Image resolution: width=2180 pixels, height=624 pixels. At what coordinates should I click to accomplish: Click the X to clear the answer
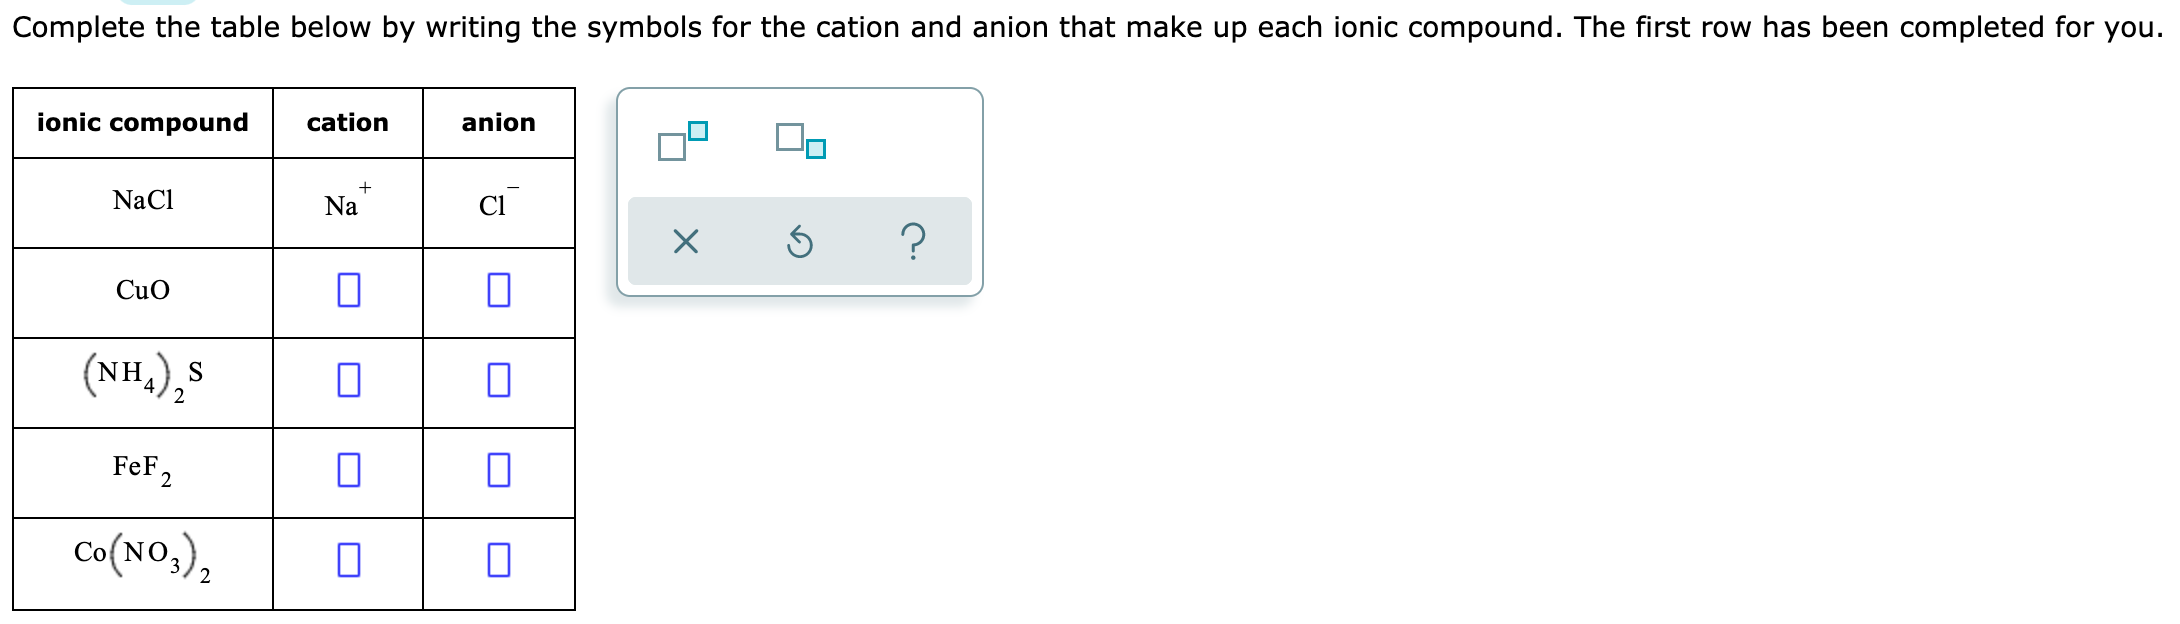coord(688,240)
